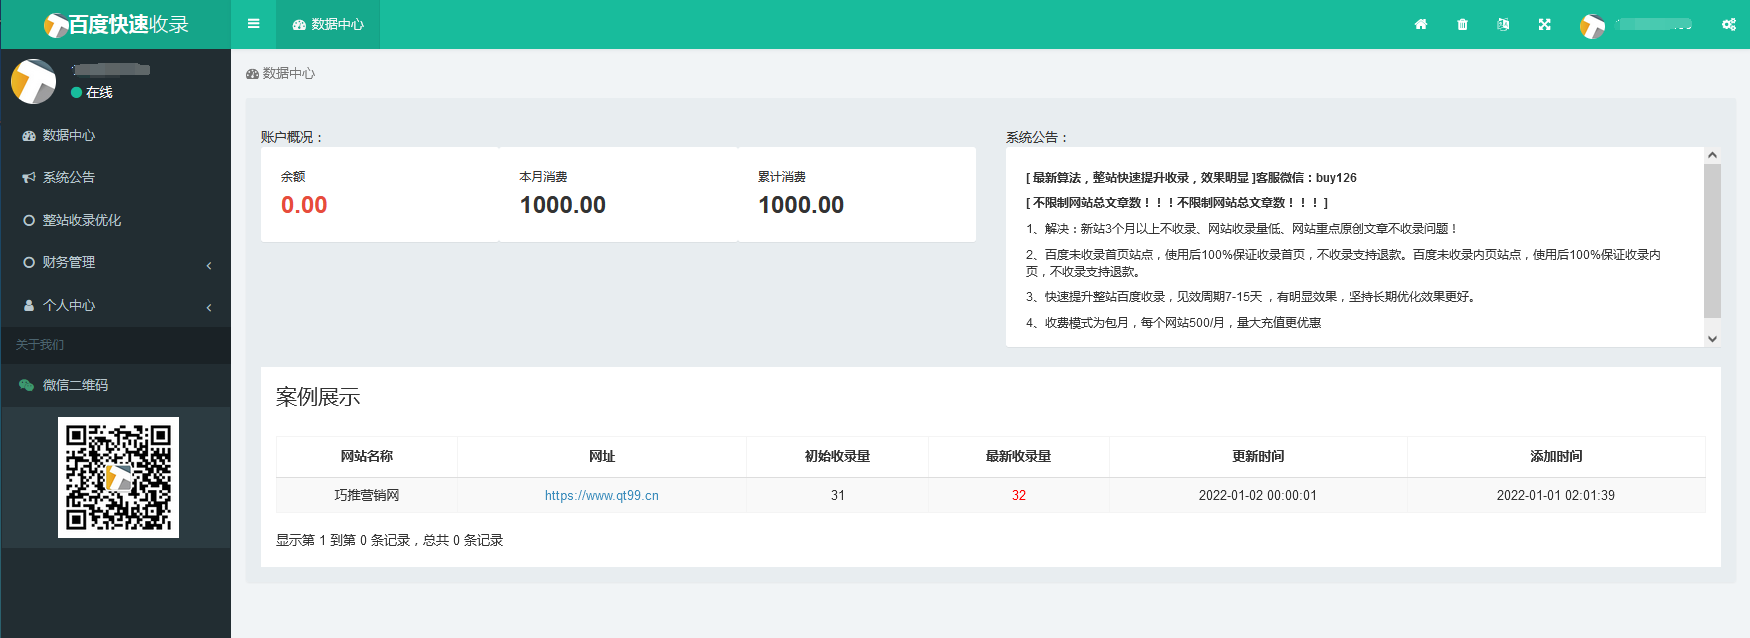Click the 累计消费 card
The height and width of the screenshot is (638, 1750).
point(857,194)
